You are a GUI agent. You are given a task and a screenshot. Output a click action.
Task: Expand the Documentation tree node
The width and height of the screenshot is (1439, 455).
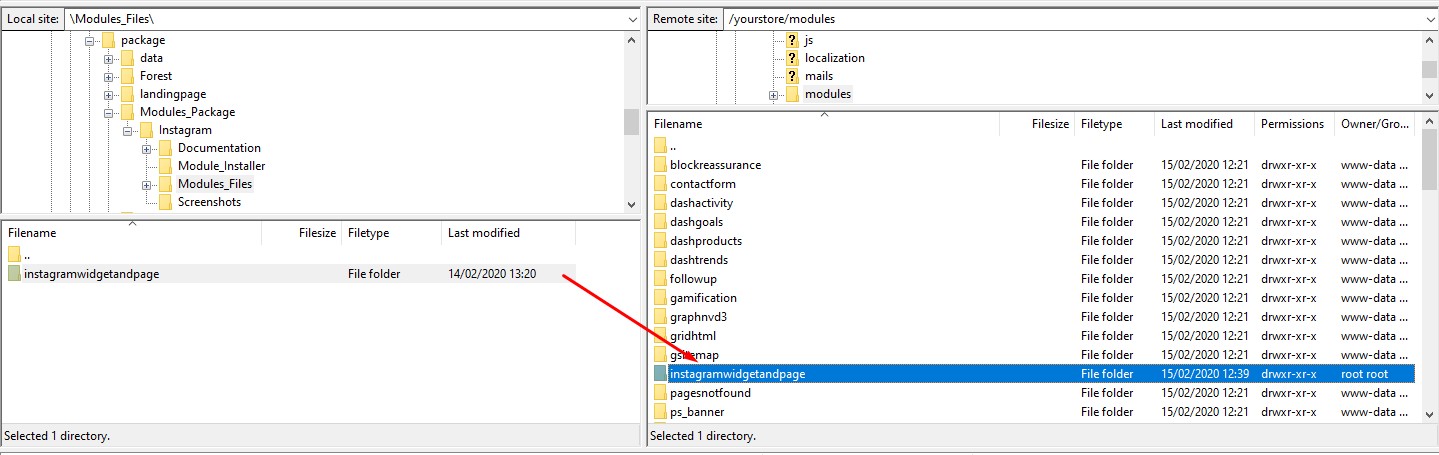point(147,148)
